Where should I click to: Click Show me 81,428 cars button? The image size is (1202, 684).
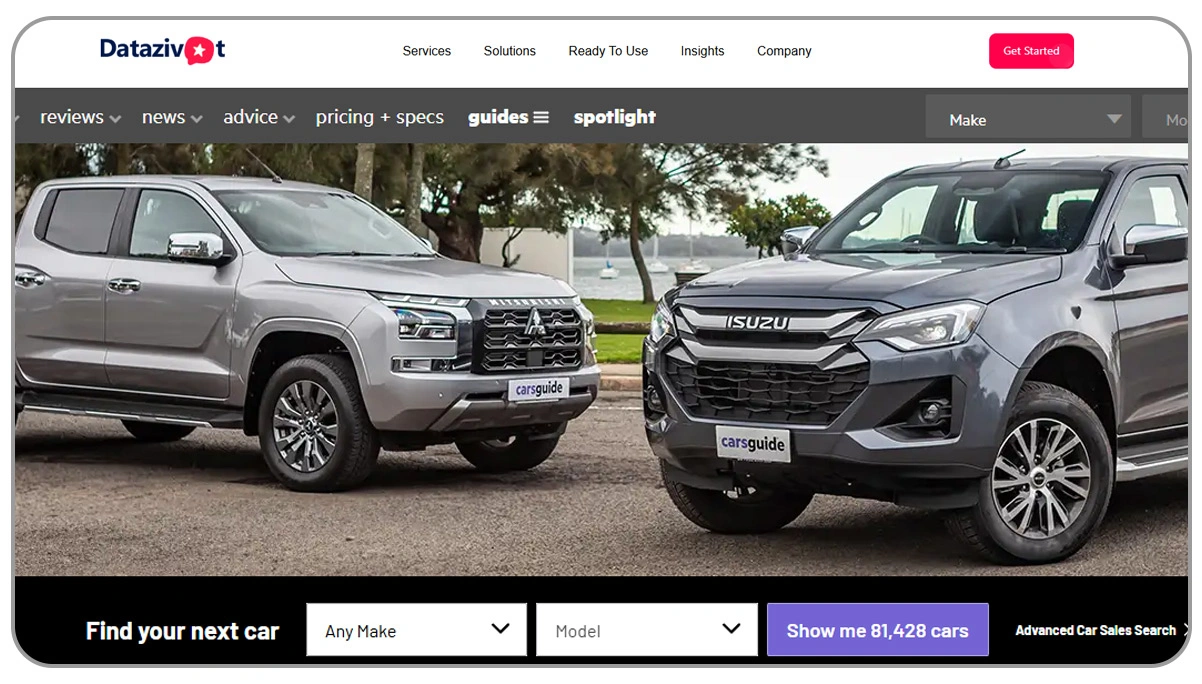pyautogui.click(x=877, y=630)
